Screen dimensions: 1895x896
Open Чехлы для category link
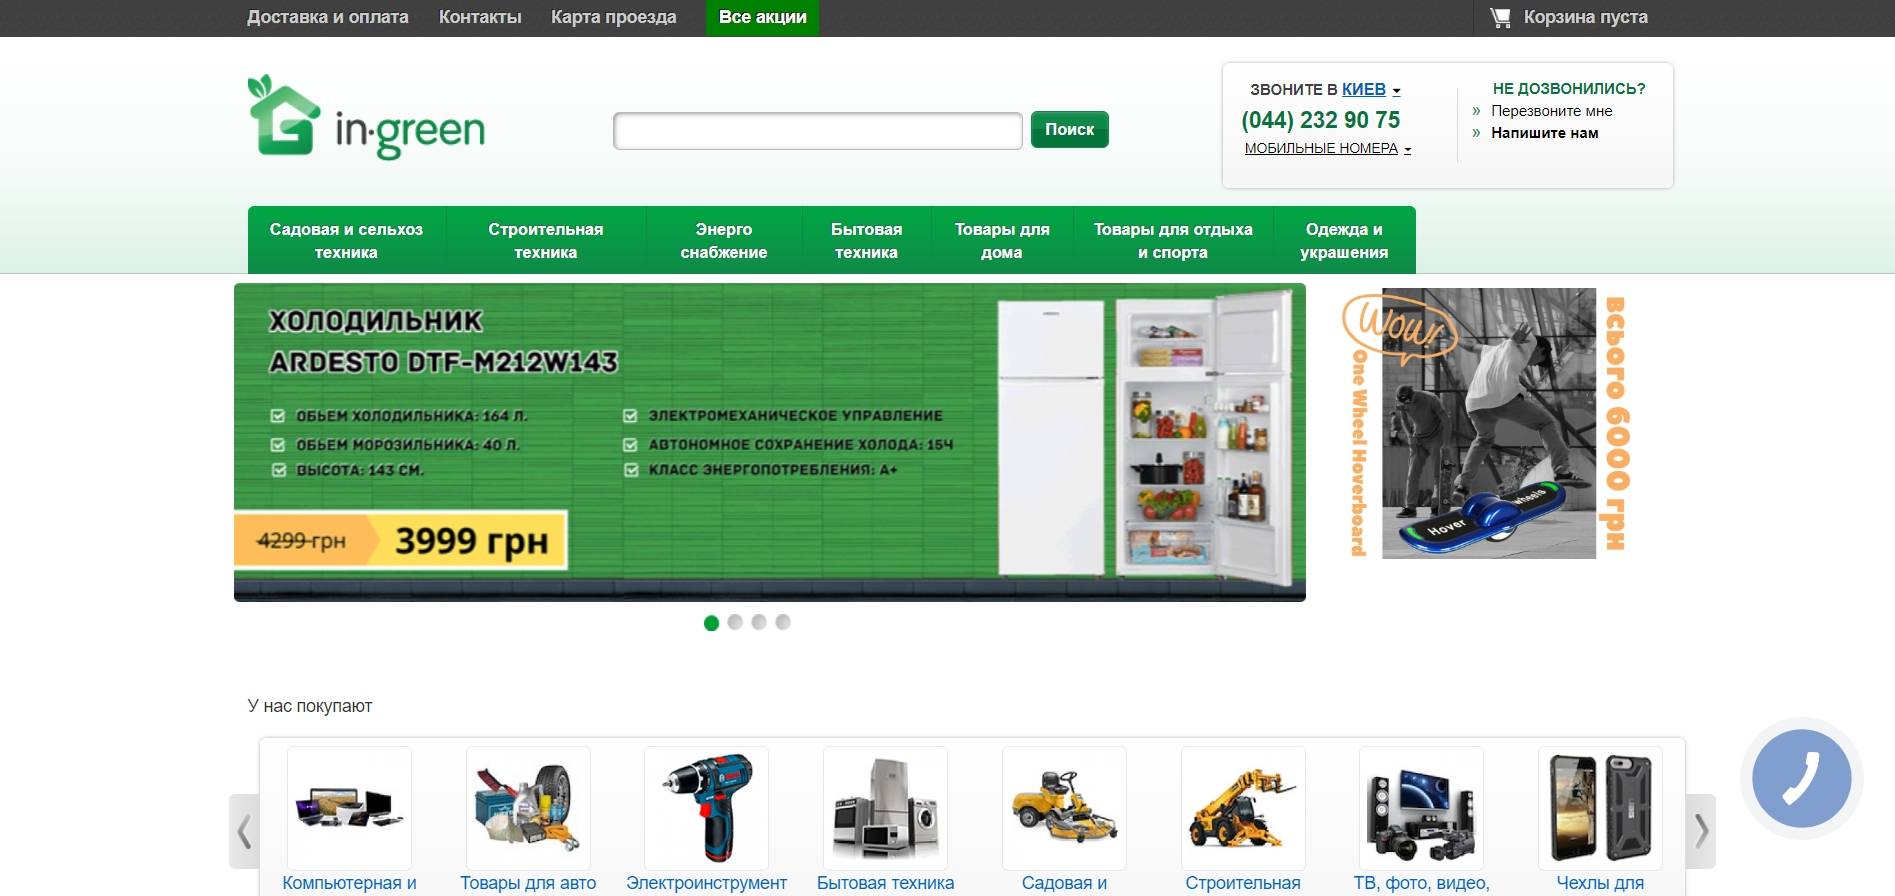1600,883
